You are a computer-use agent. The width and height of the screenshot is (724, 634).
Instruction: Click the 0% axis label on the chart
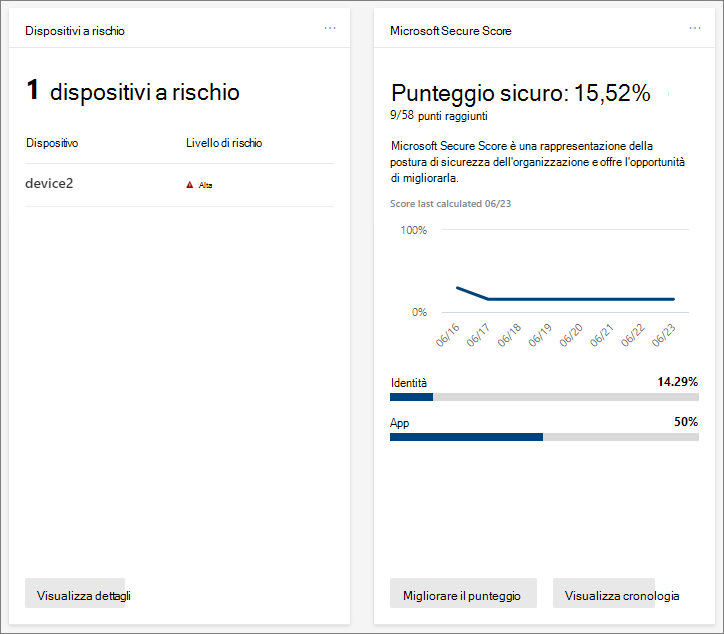[419, 312]
